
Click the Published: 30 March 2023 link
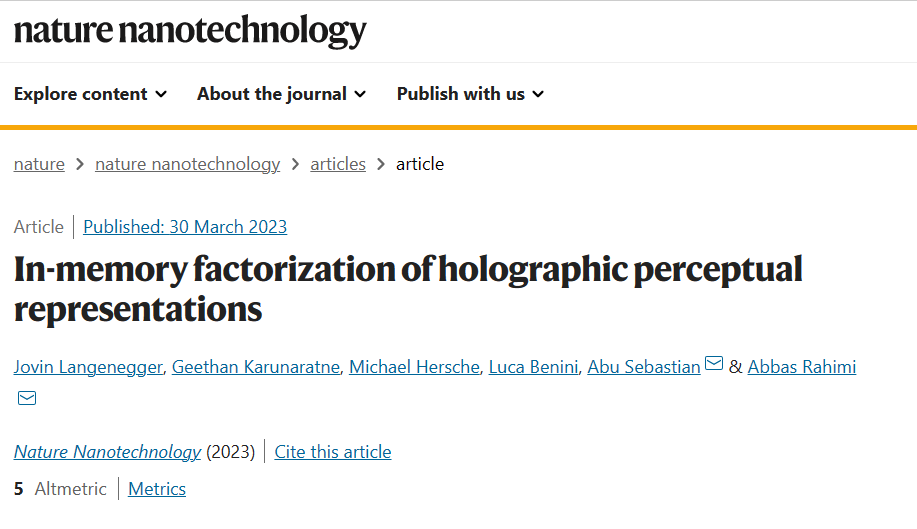185,227
